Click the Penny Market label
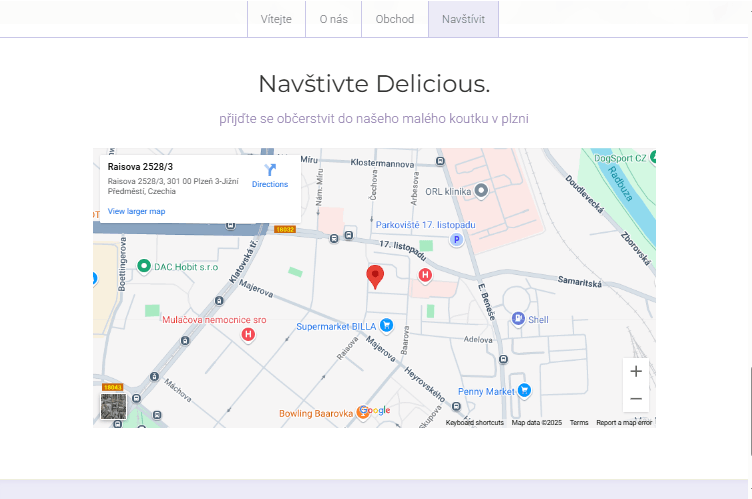Viewport: 752px width, 499px height. click(x=486, y=392)
